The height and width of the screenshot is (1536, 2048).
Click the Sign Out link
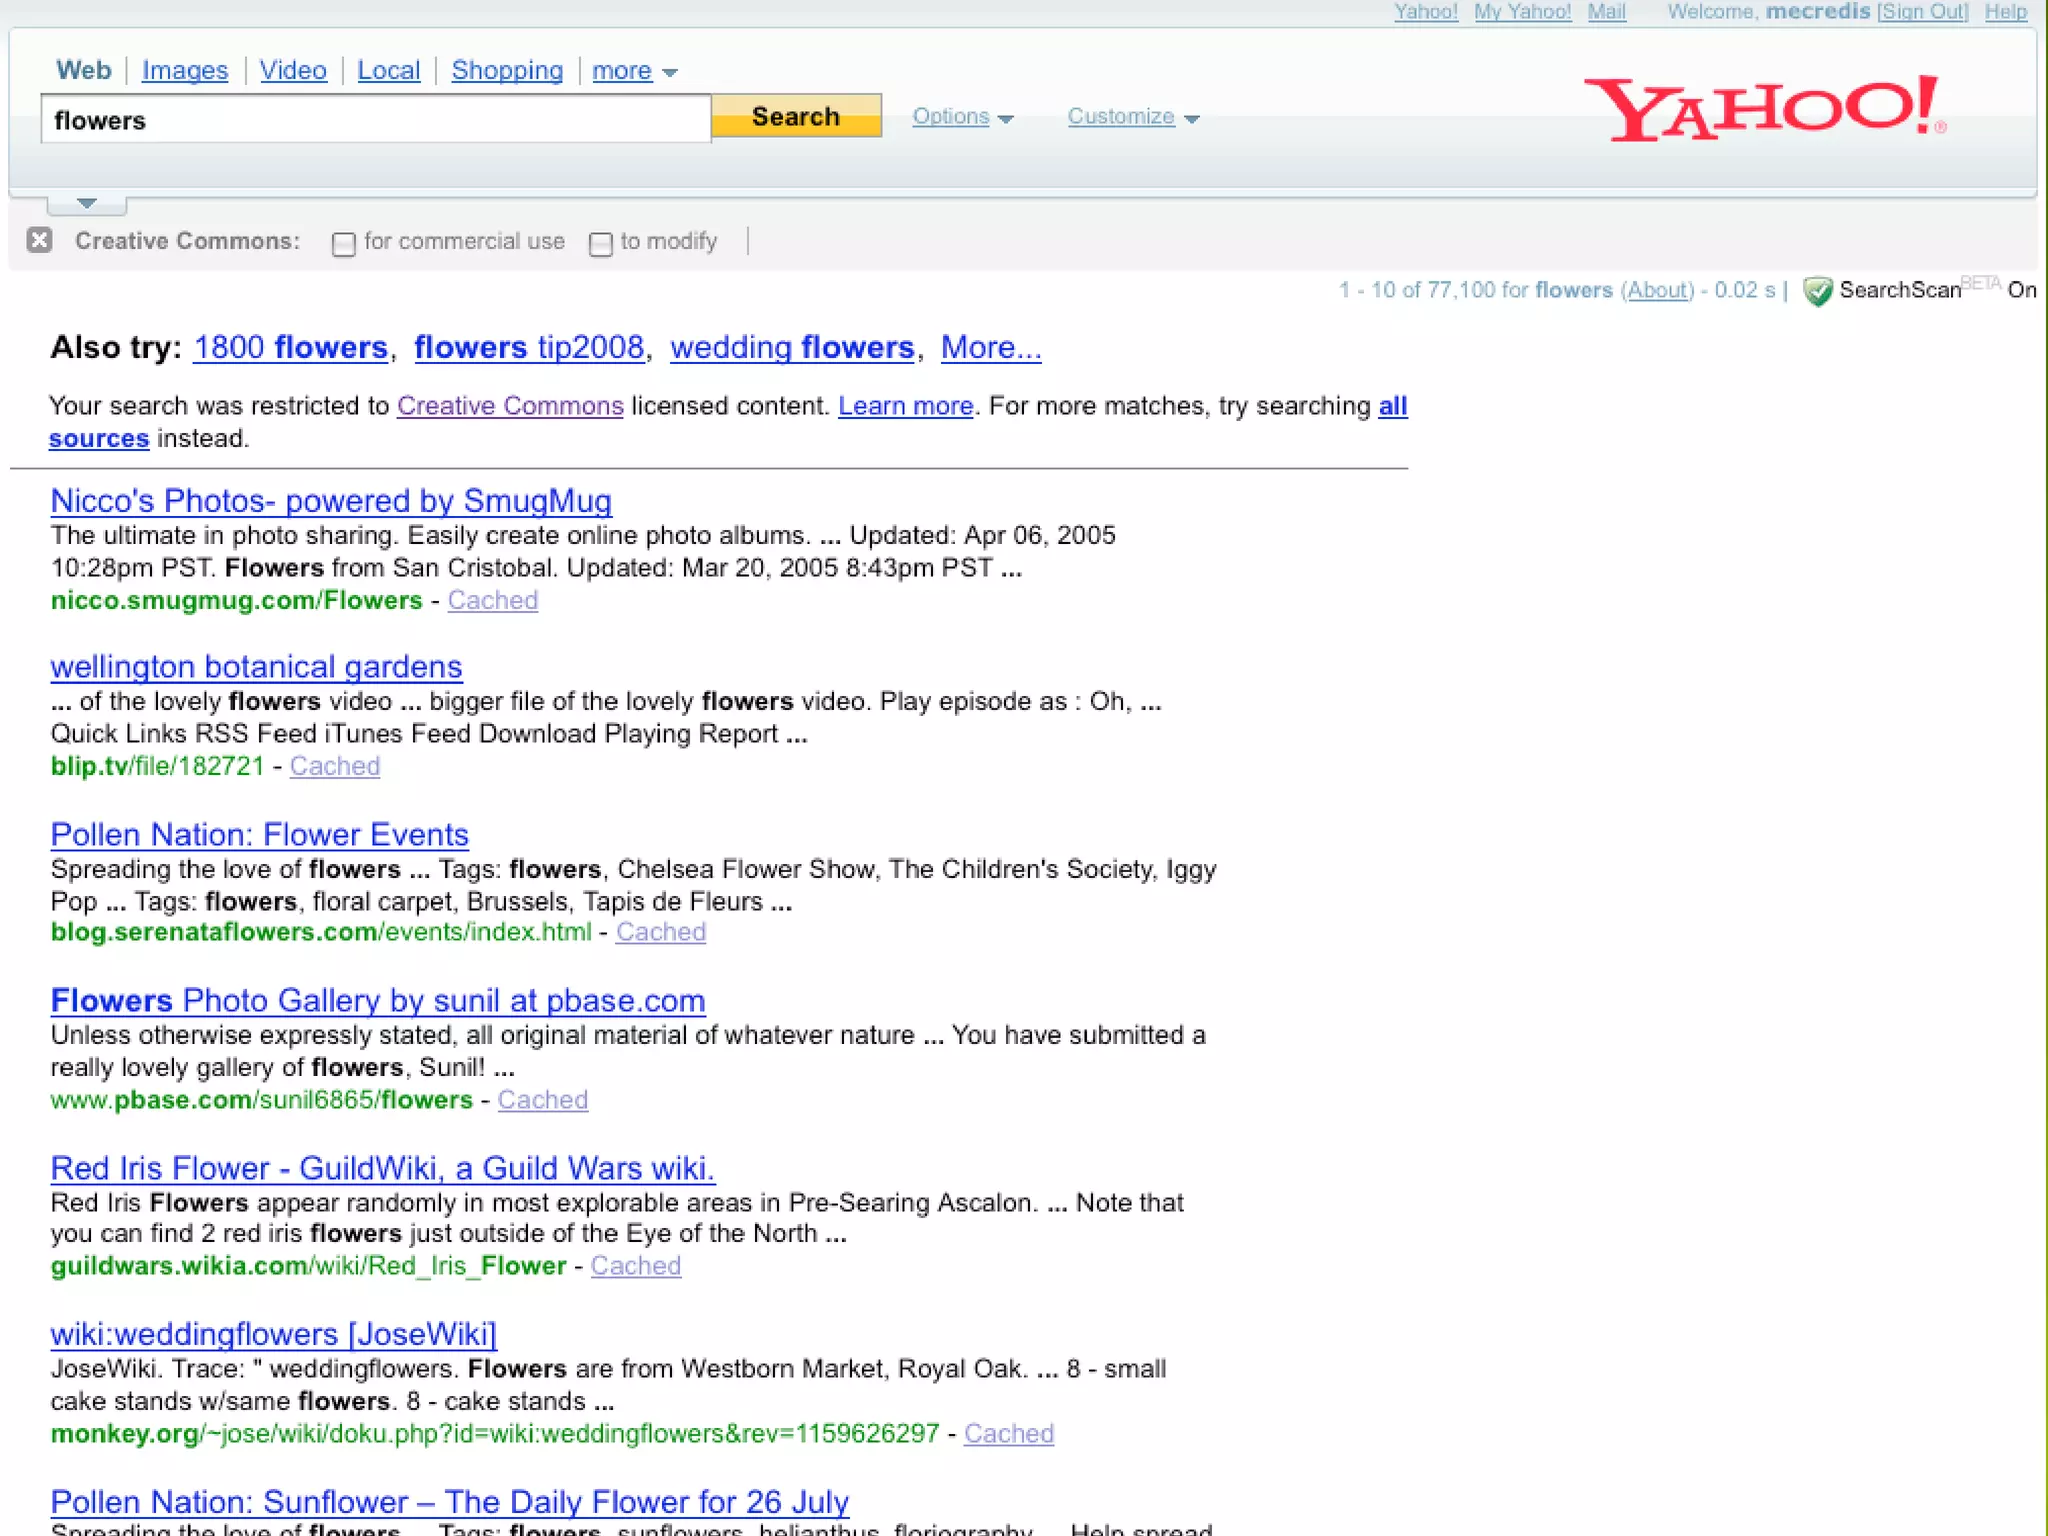click(1922, 12)
